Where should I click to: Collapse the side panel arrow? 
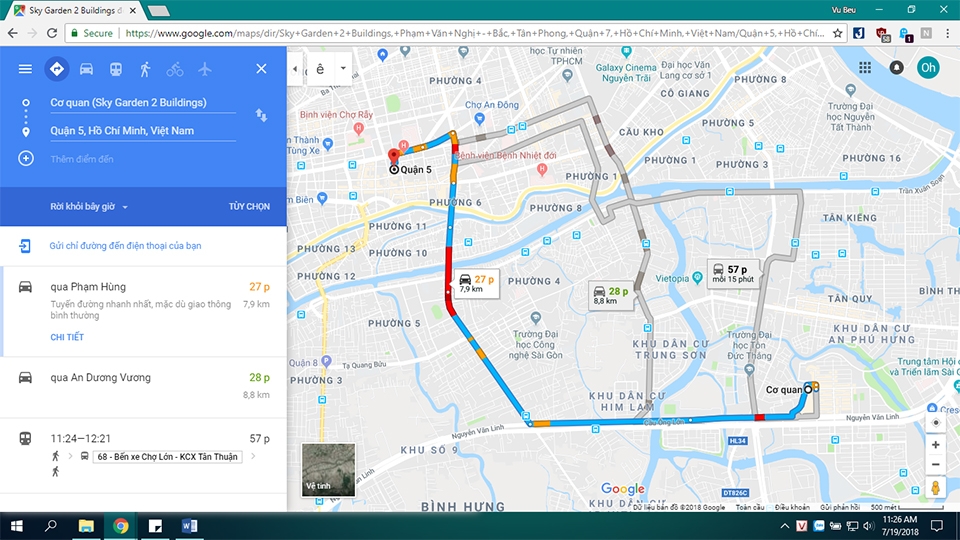pyautogui.click(x=295, y=69)
